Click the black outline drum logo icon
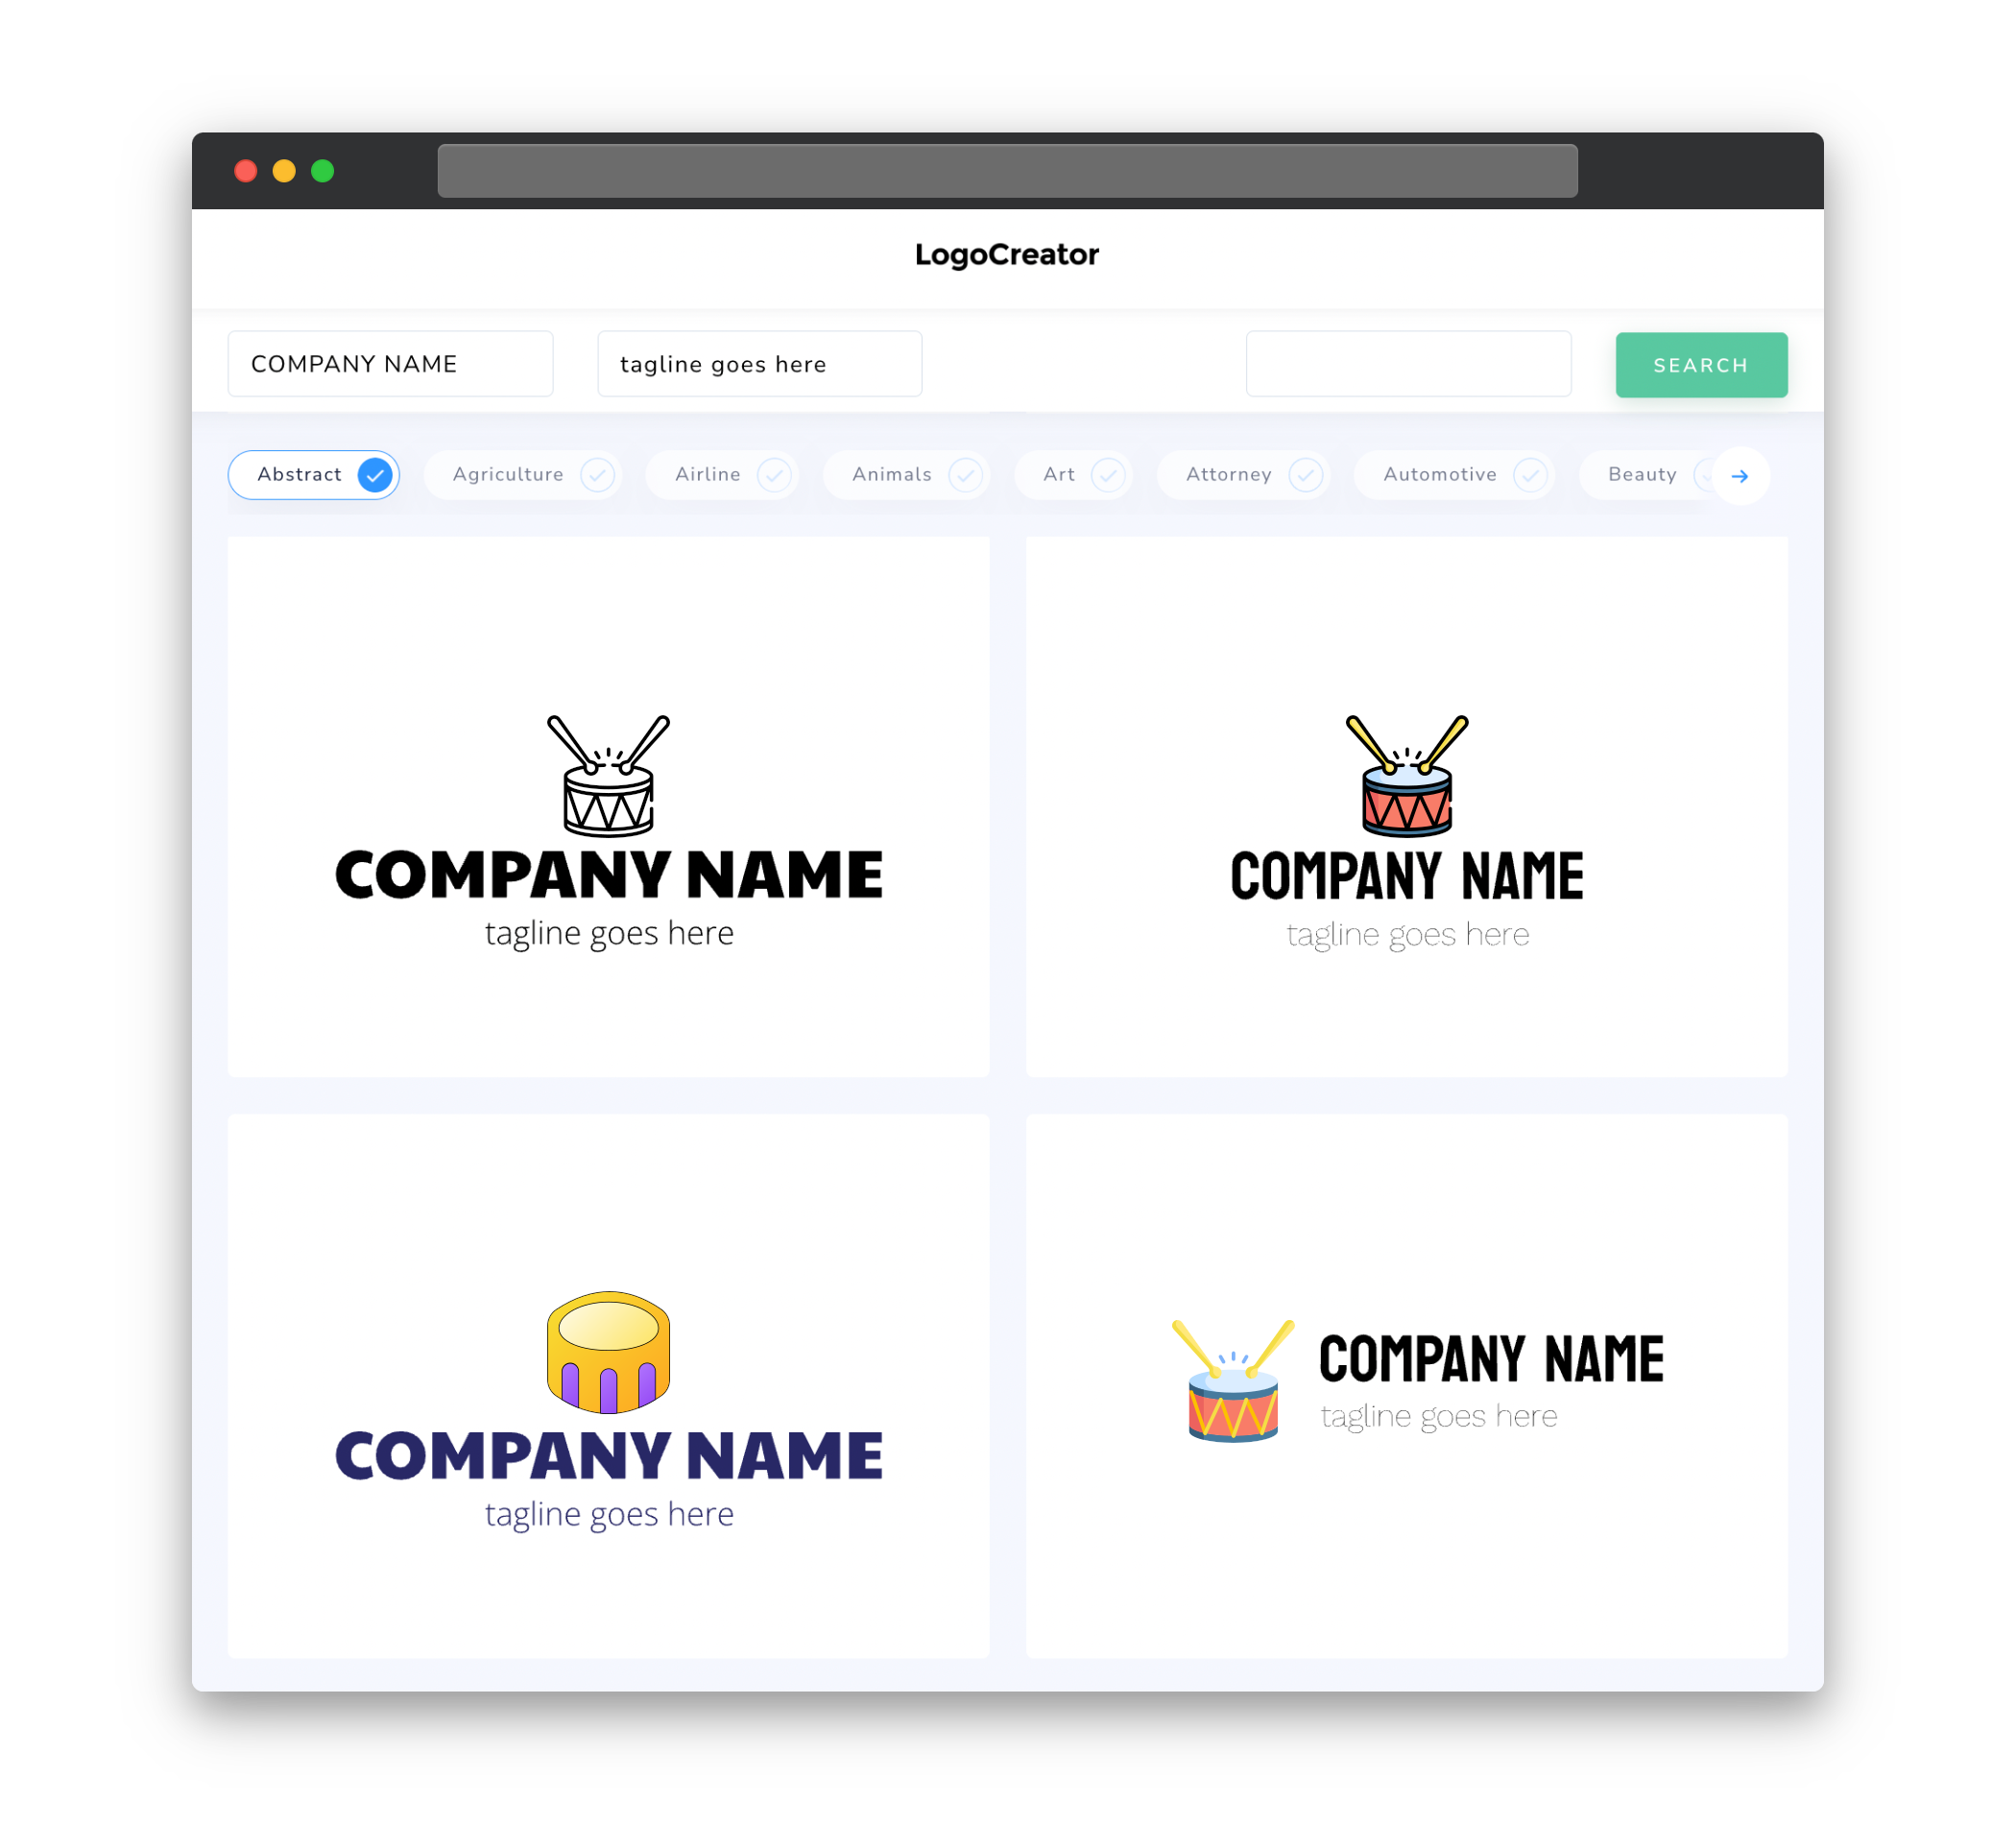 tap(610, 776)
